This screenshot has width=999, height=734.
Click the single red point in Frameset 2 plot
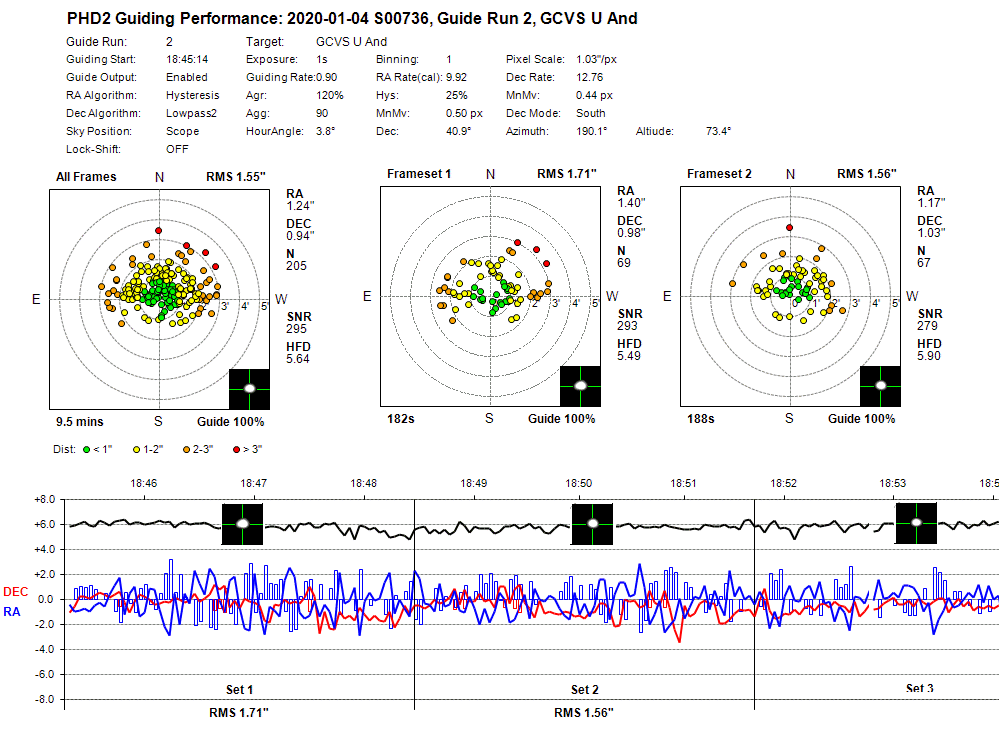790,227
